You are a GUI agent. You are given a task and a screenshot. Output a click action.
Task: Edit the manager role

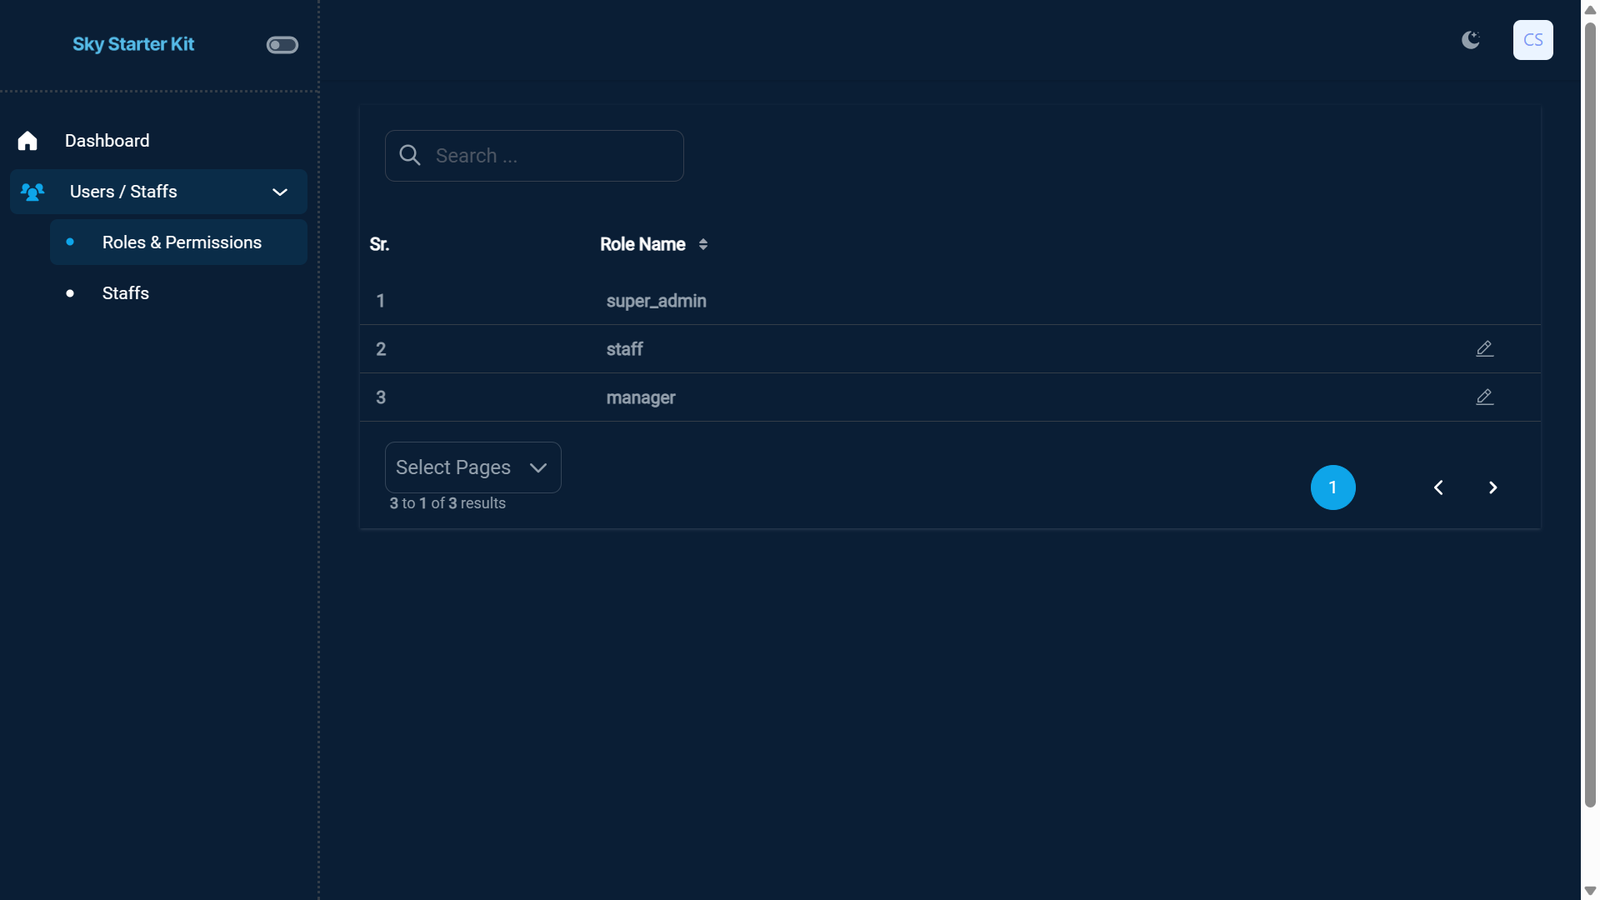1485,397
